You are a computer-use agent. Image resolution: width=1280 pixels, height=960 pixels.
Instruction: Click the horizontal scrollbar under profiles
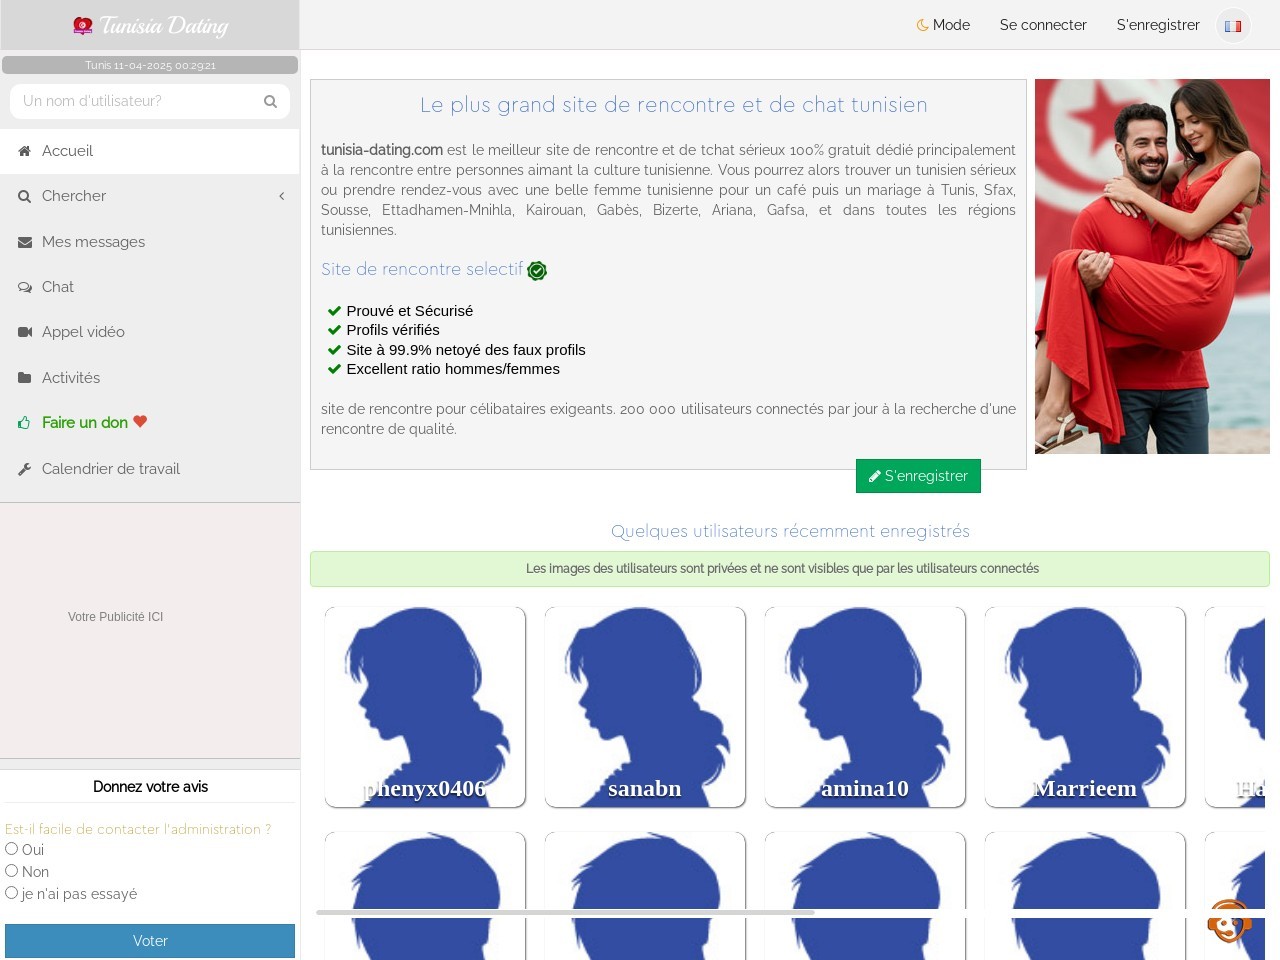coord(565,912)
